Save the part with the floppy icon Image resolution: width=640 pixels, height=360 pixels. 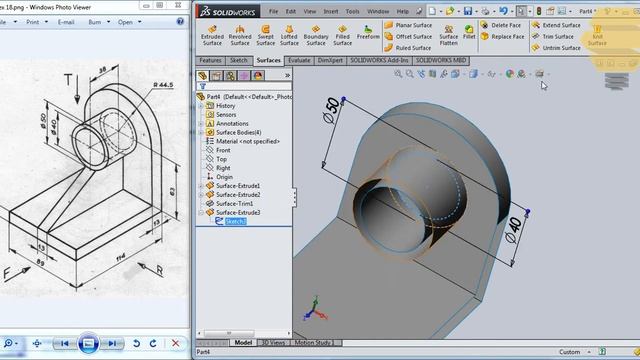pos(468,11)
